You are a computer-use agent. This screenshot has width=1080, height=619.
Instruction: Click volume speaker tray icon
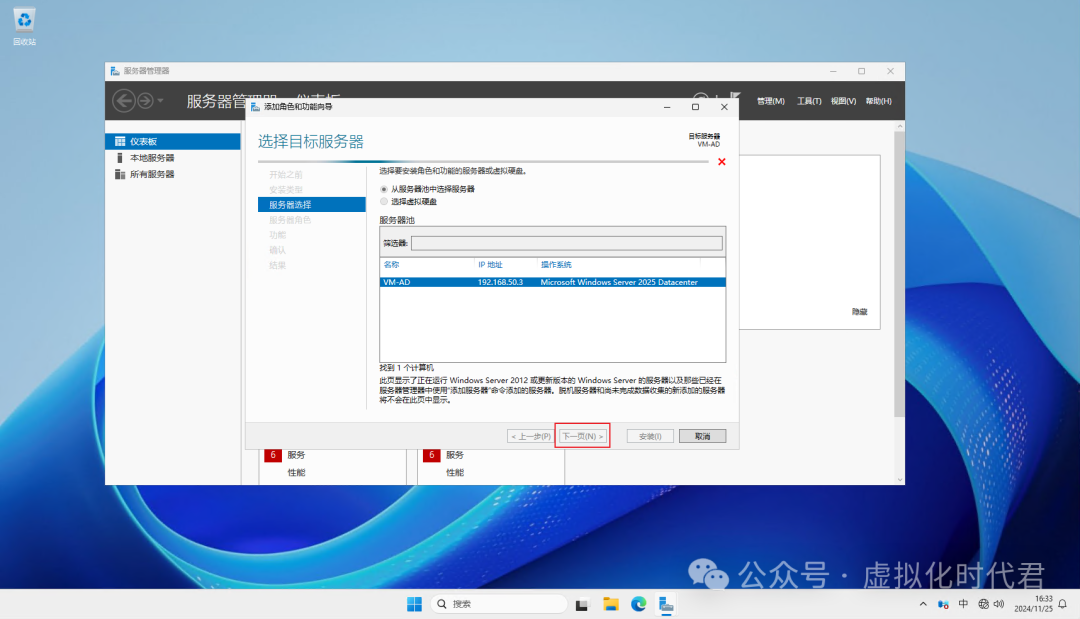[x=999, y=604]
